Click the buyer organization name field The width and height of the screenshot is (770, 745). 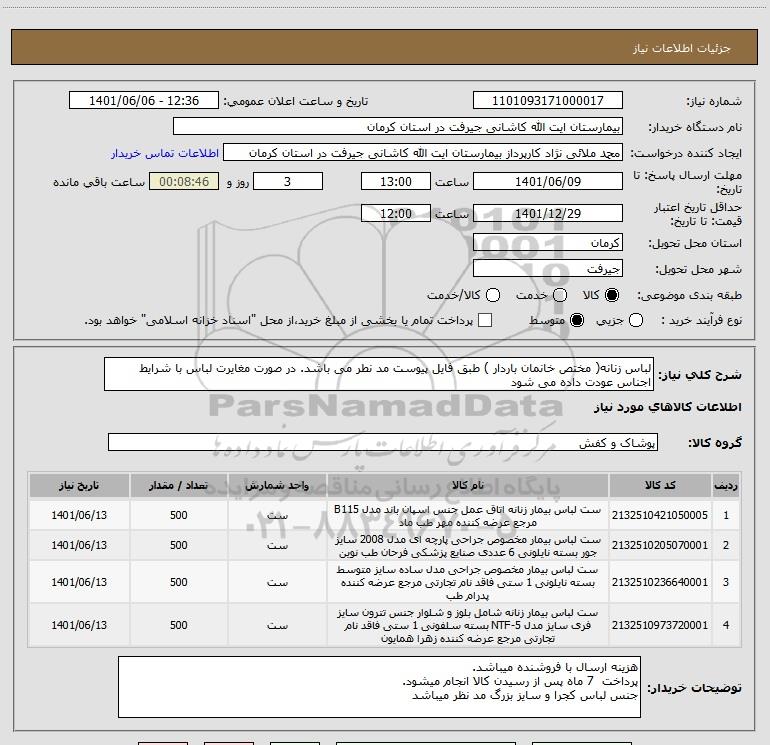pos(398,127)
